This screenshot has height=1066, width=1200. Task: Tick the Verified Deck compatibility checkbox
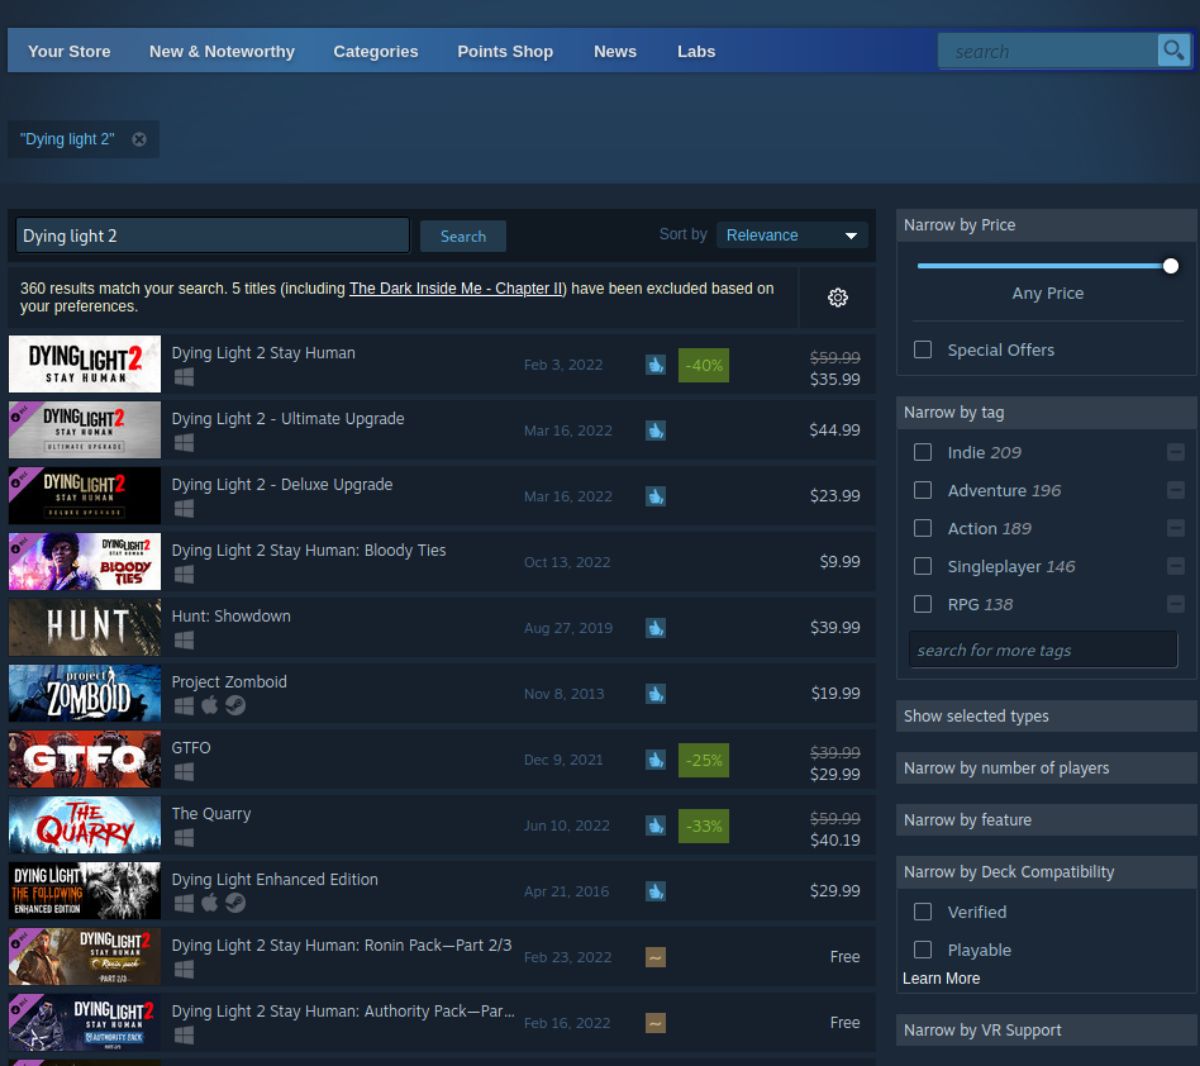(923, 912)
